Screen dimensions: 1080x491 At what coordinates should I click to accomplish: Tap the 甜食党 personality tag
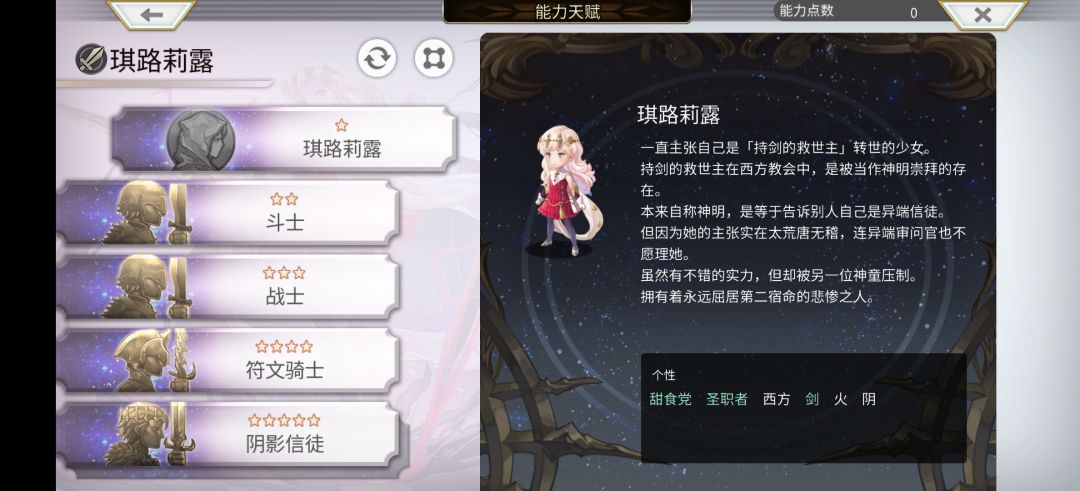[670, 399]
